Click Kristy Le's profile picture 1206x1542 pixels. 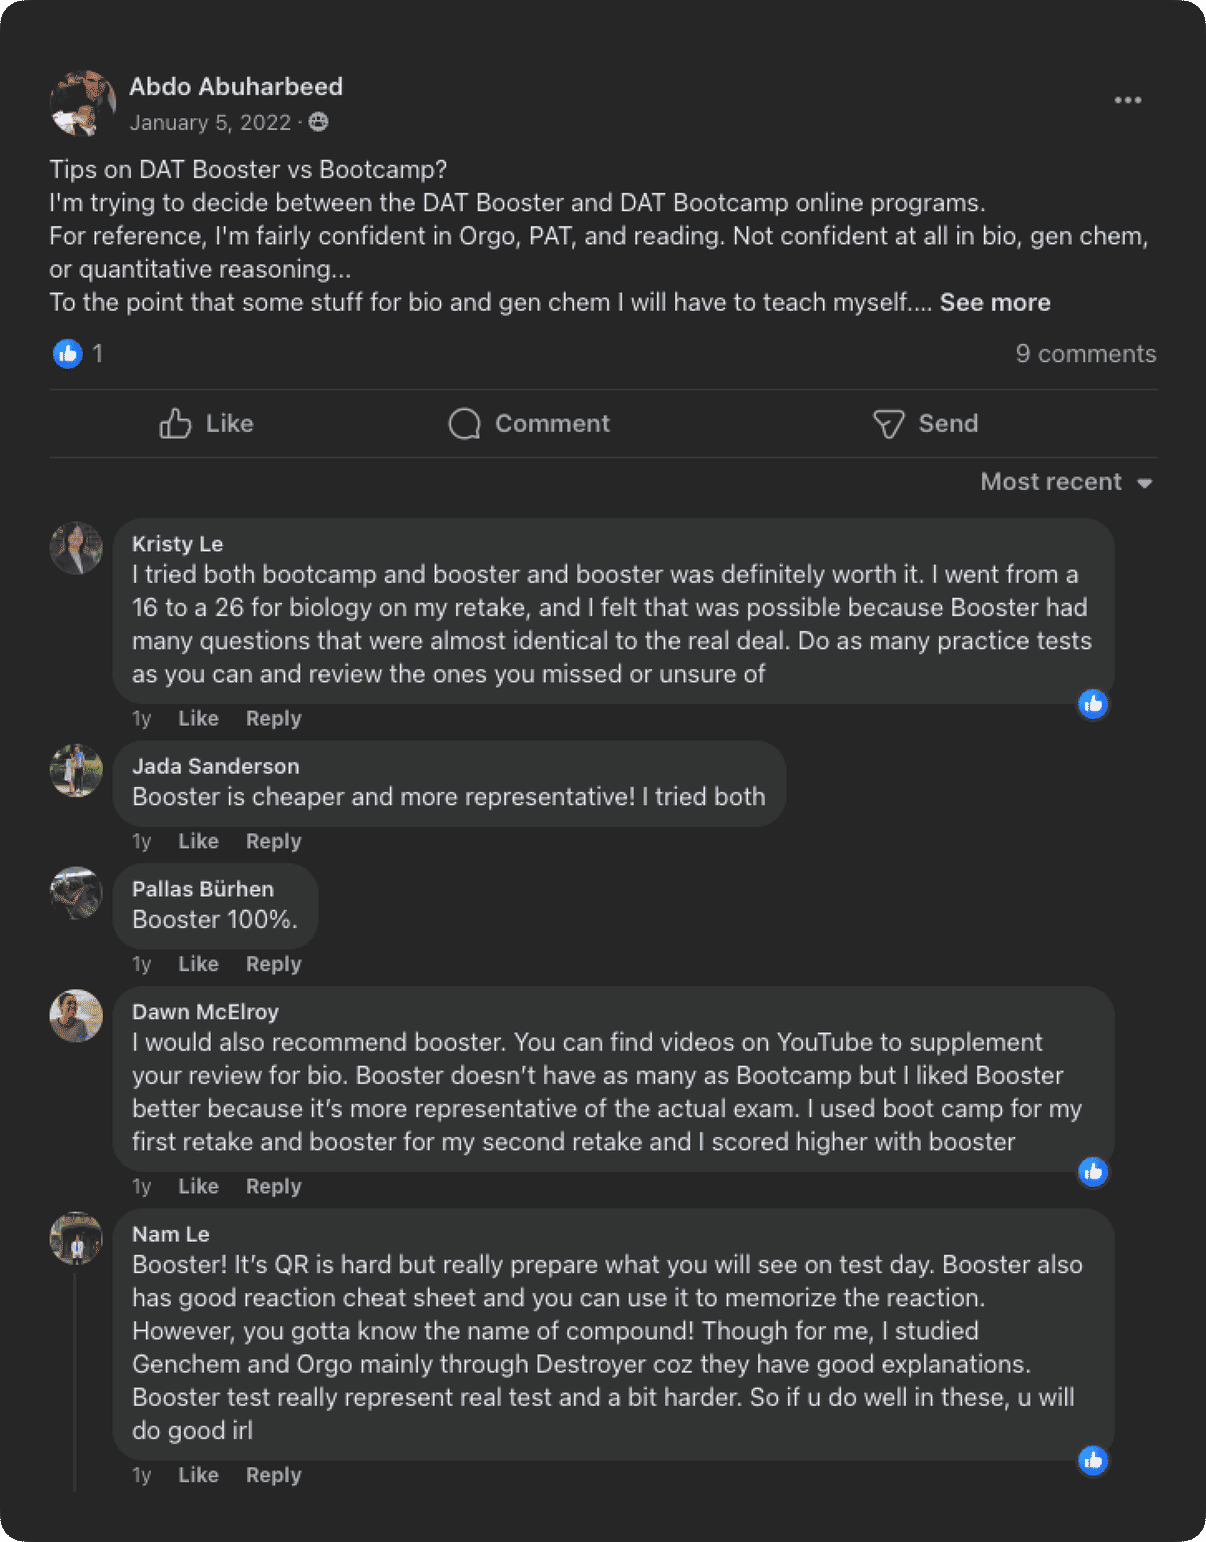click(76, 548)
